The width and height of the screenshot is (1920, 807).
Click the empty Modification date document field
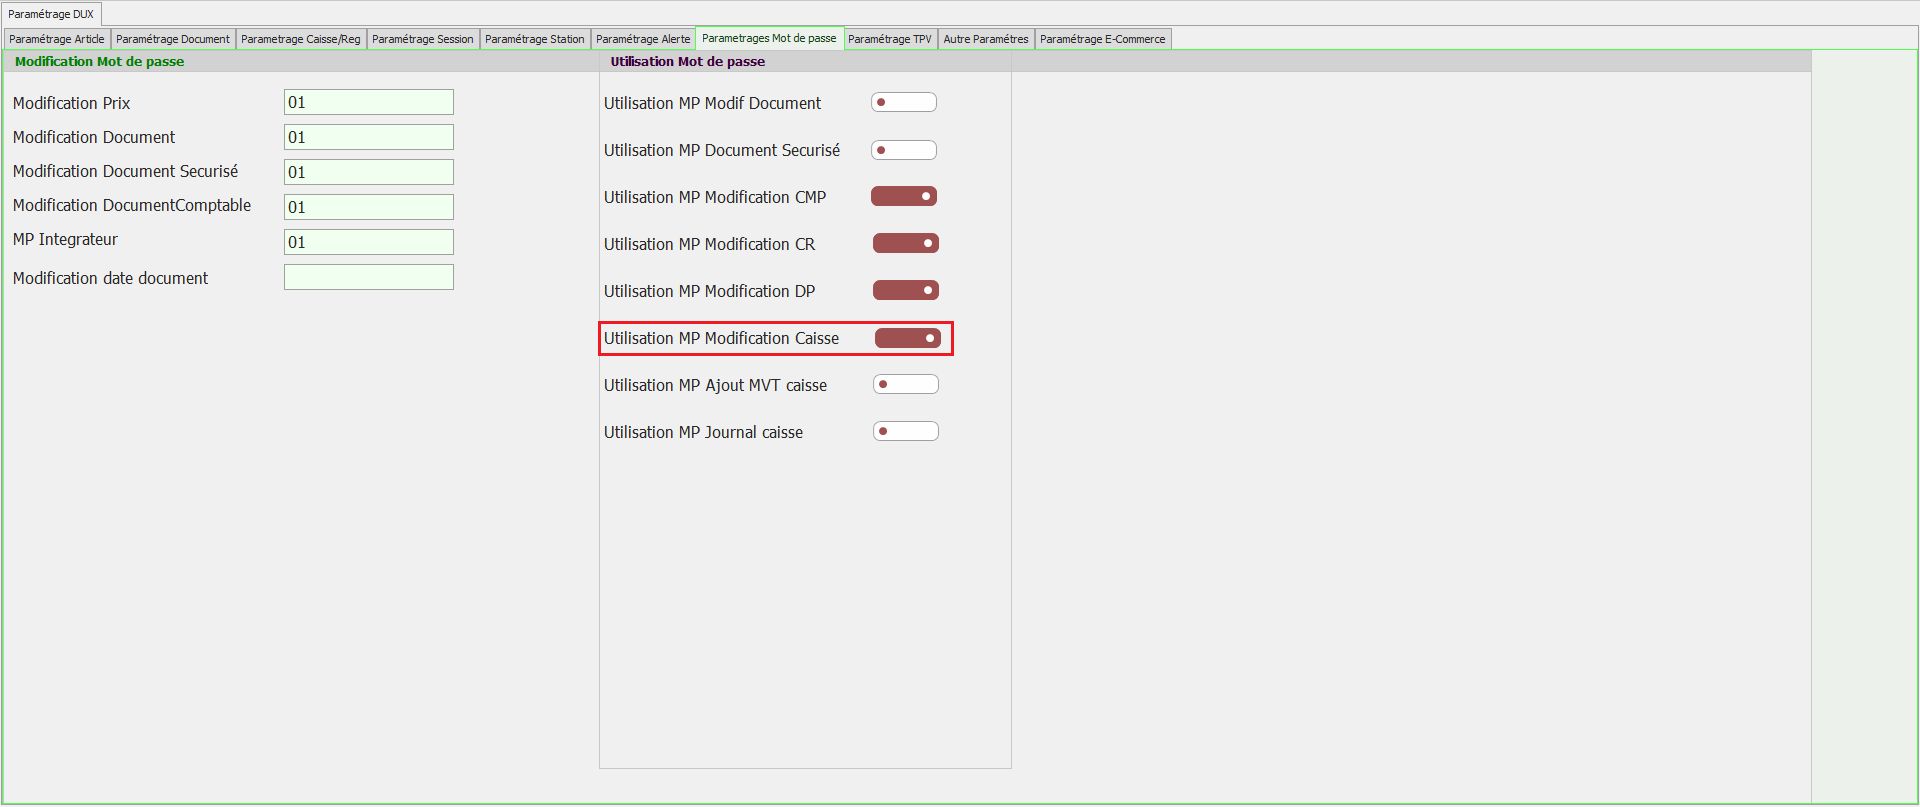369,277
